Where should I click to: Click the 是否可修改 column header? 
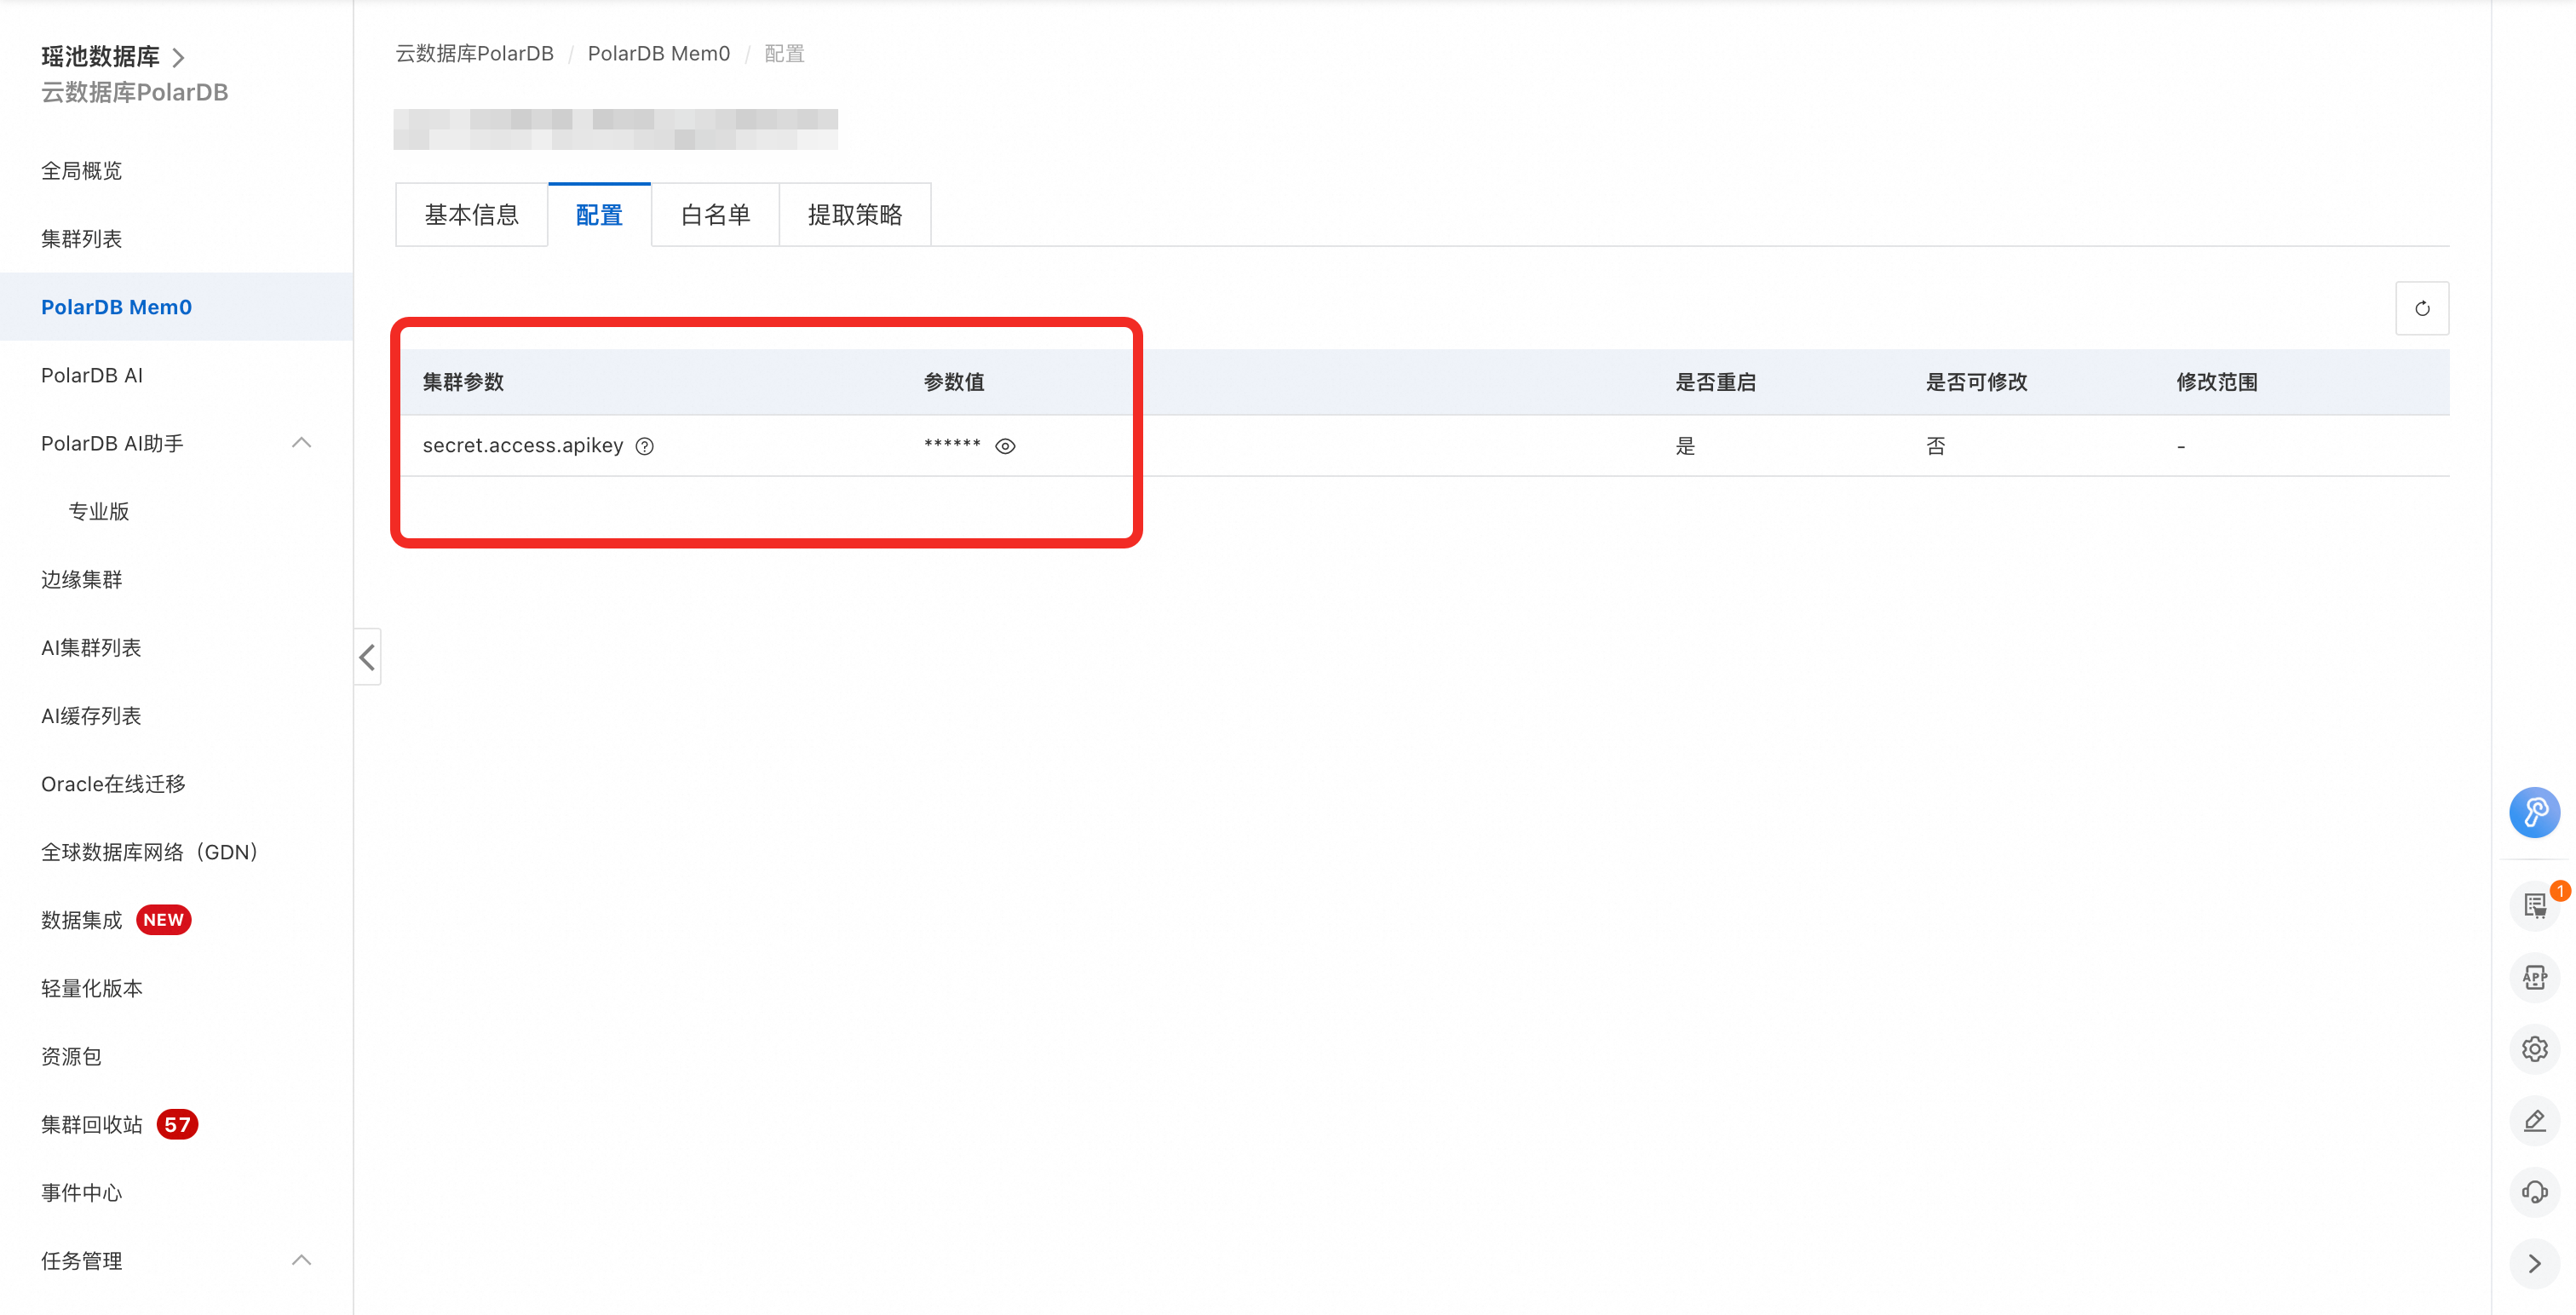1977,382
